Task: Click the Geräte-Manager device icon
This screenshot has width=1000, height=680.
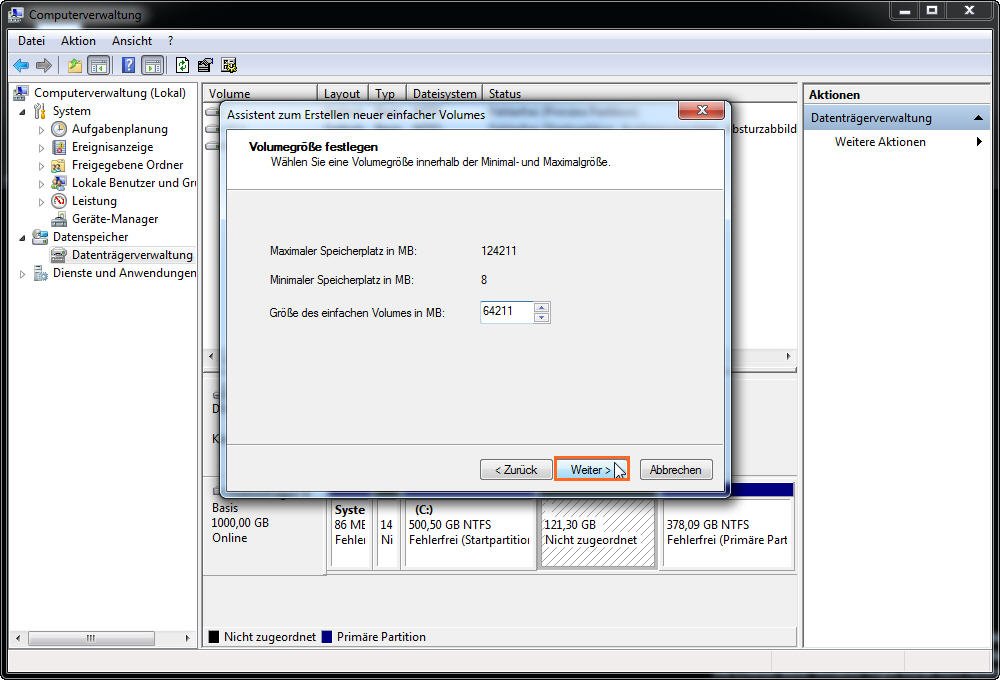Action: pyautogui.click(x=59, y=219)
